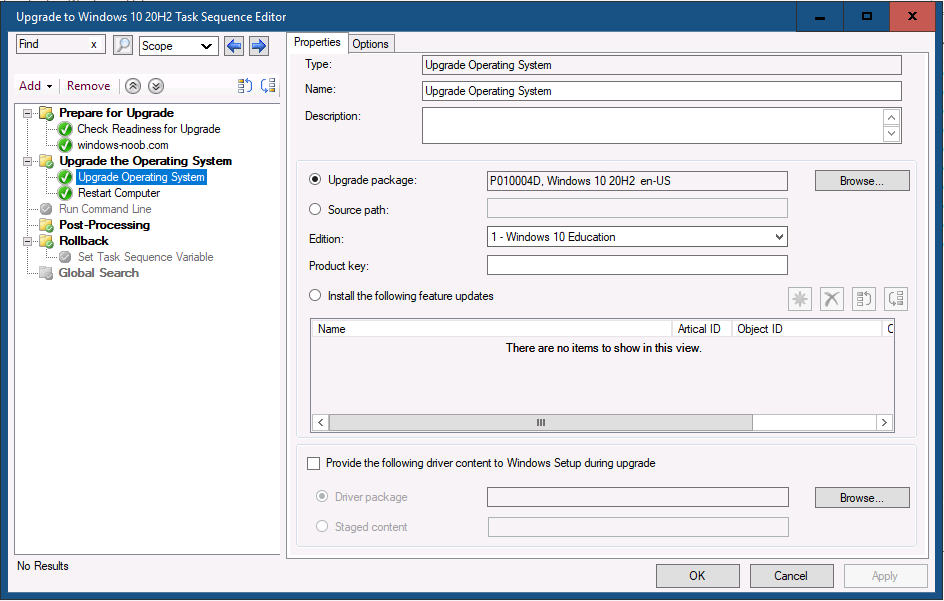This screenshot has width=944, height=601.
Task: Move selected step up
Action: click(x=133, y=86)
